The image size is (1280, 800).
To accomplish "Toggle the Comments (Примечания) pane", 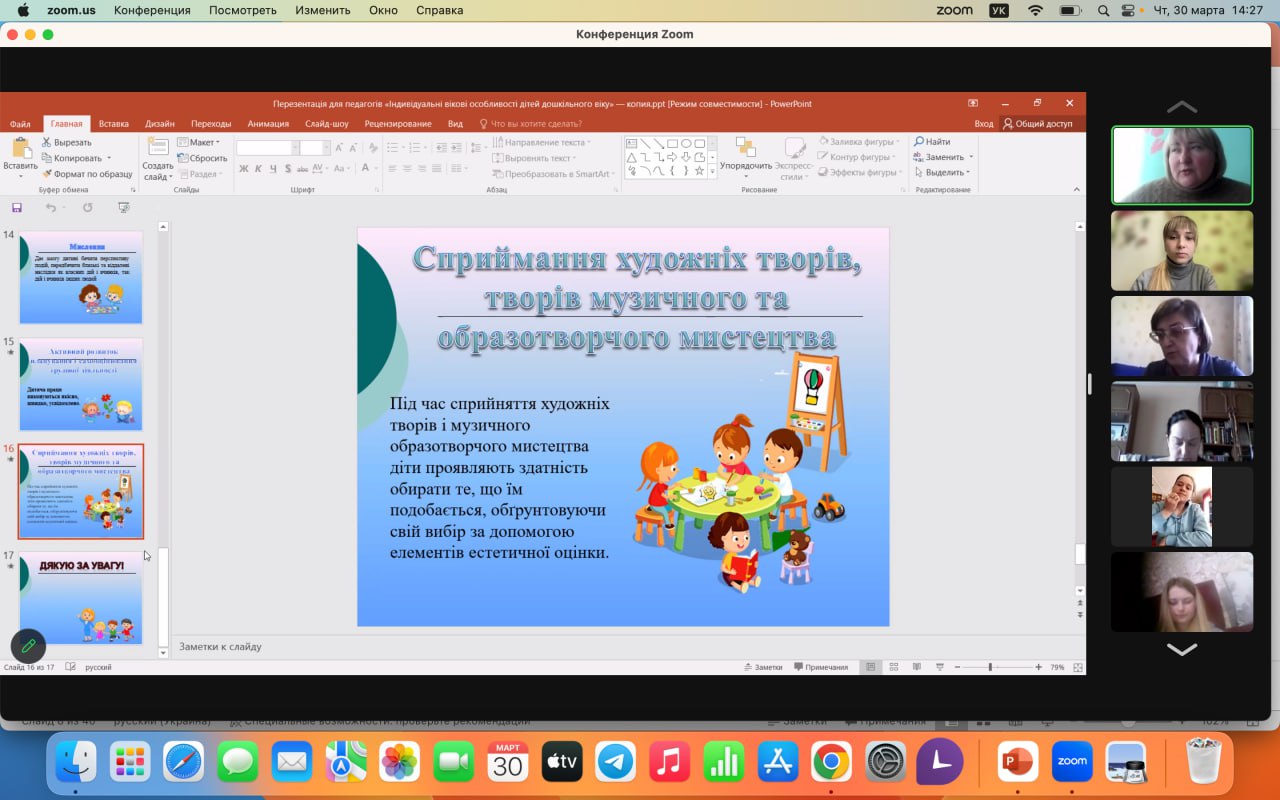I will [x=820, y=667].
